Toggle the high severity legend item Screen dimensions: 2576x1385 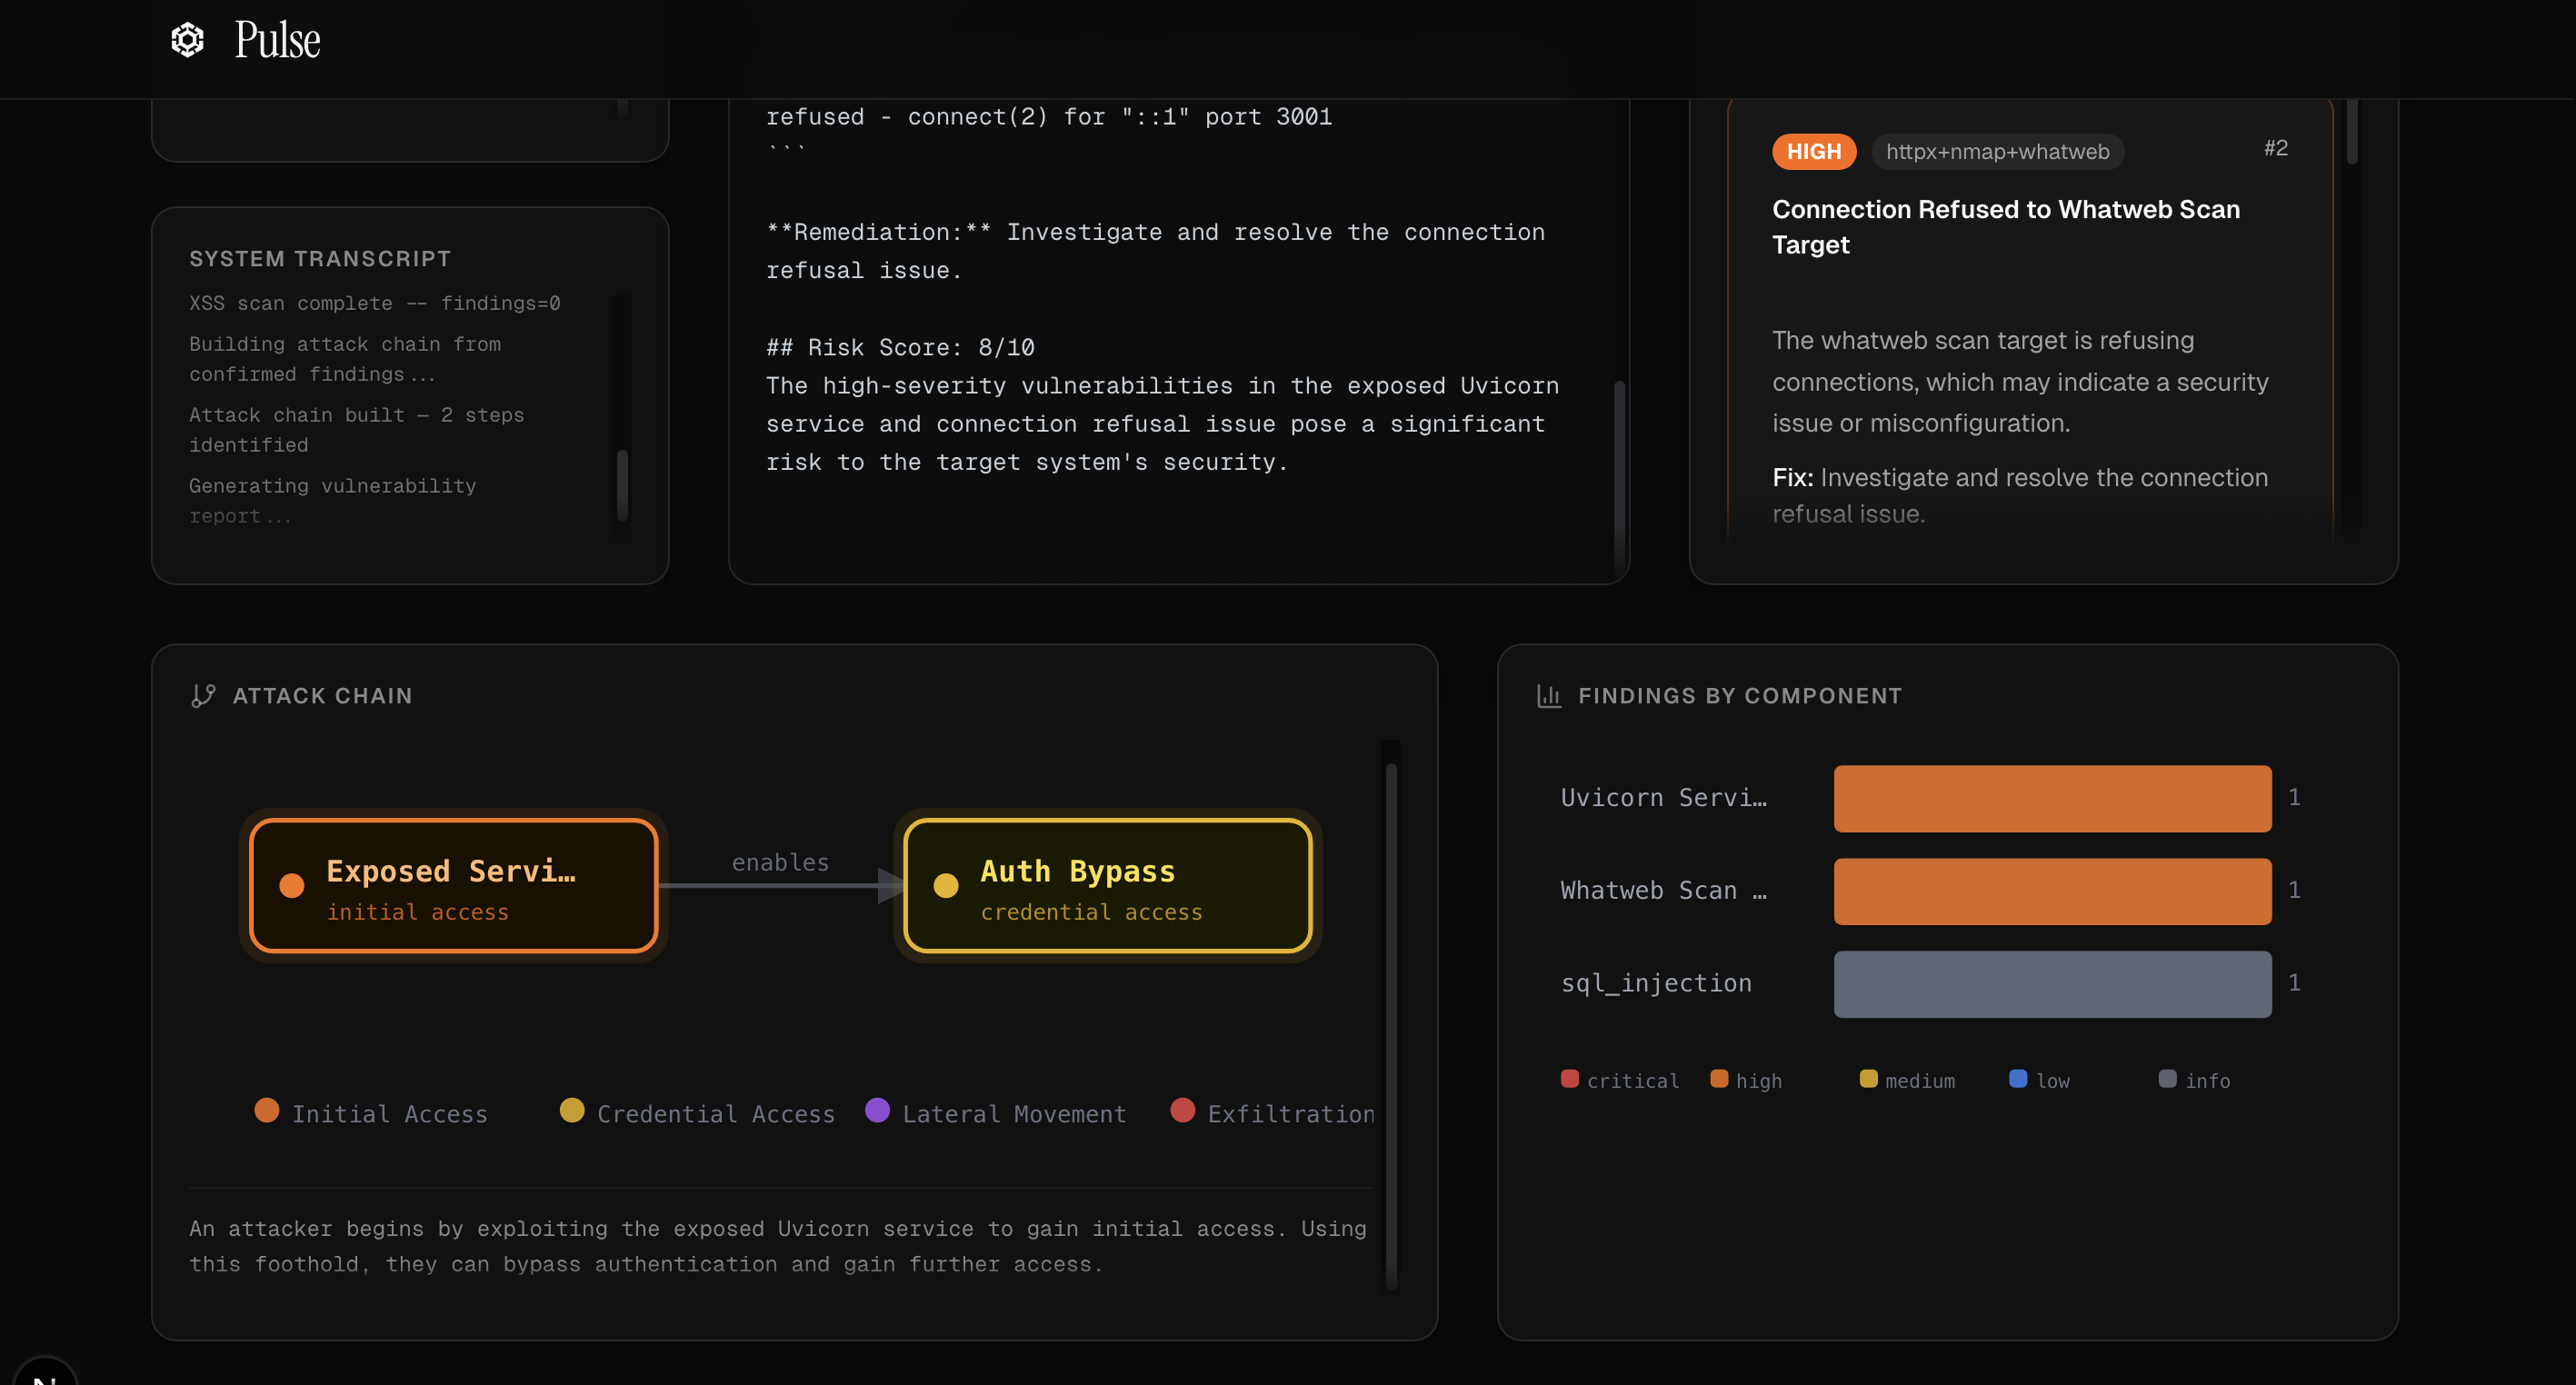click(1746, 1080)
